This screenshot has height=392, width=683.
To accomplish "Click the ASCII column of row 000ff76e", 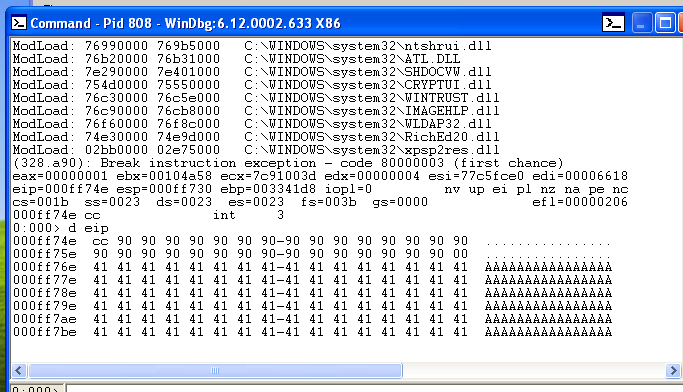I will [548, 267].
